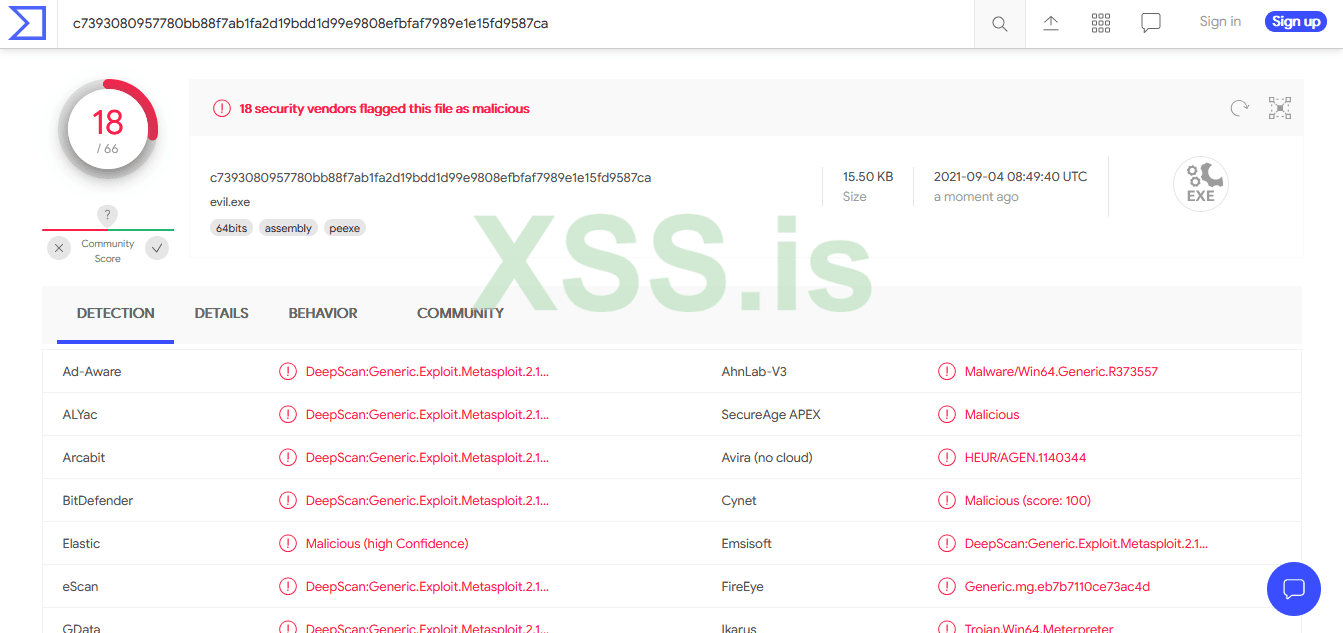Click the SecureAge APEX vendor name
The height and width of the screenshot is (633, 1343).
[771, 415]
